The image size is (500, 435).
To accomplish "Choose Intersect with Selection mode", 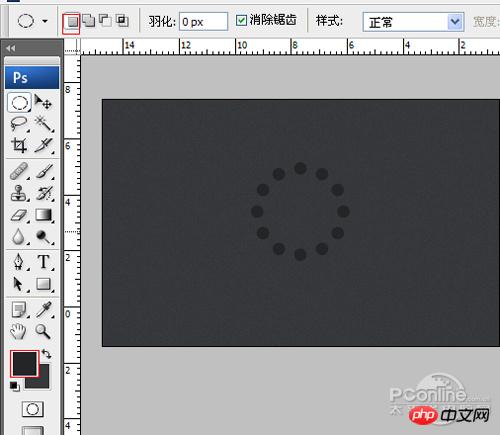I will 122,21.
